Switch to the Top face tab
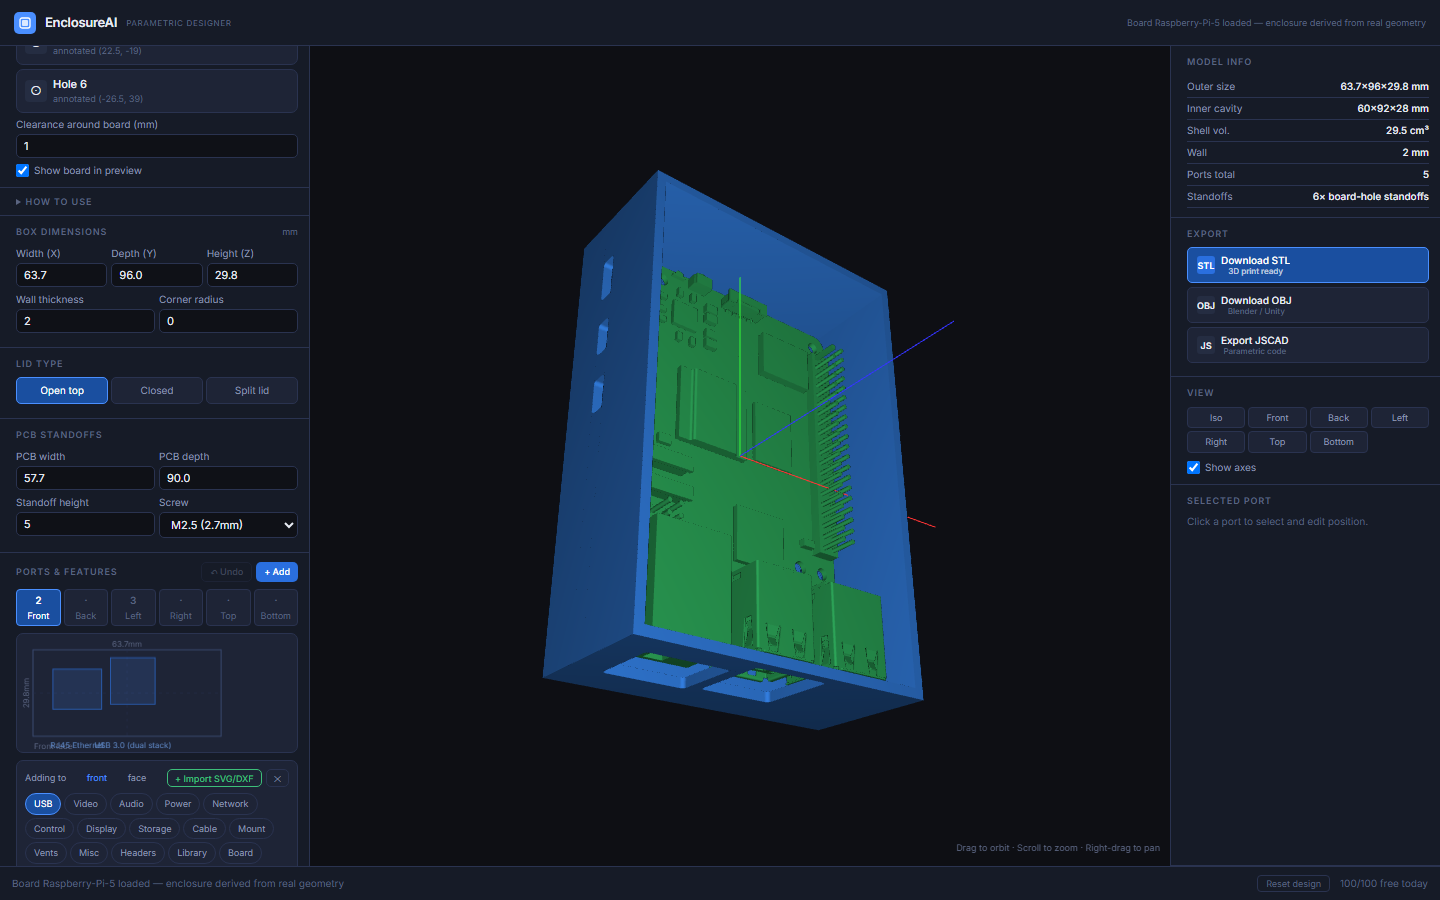 [x=228, y=608]
